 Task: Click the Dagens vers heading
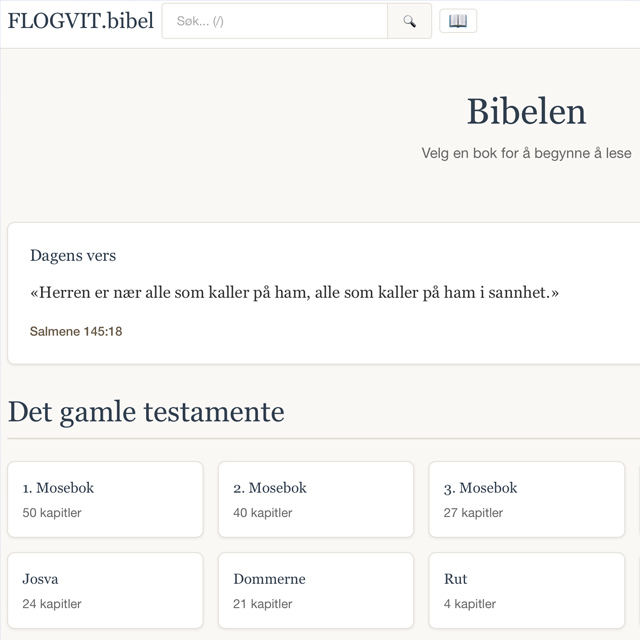pos(73,256)
